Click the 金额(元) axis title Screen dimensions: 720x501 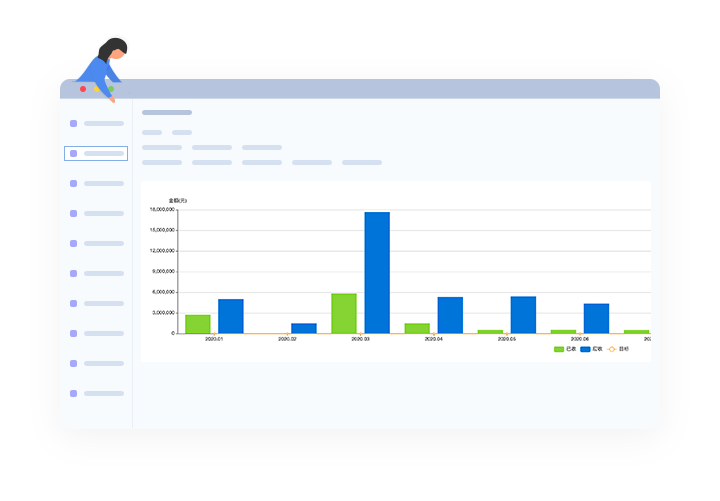pos(178,201)
